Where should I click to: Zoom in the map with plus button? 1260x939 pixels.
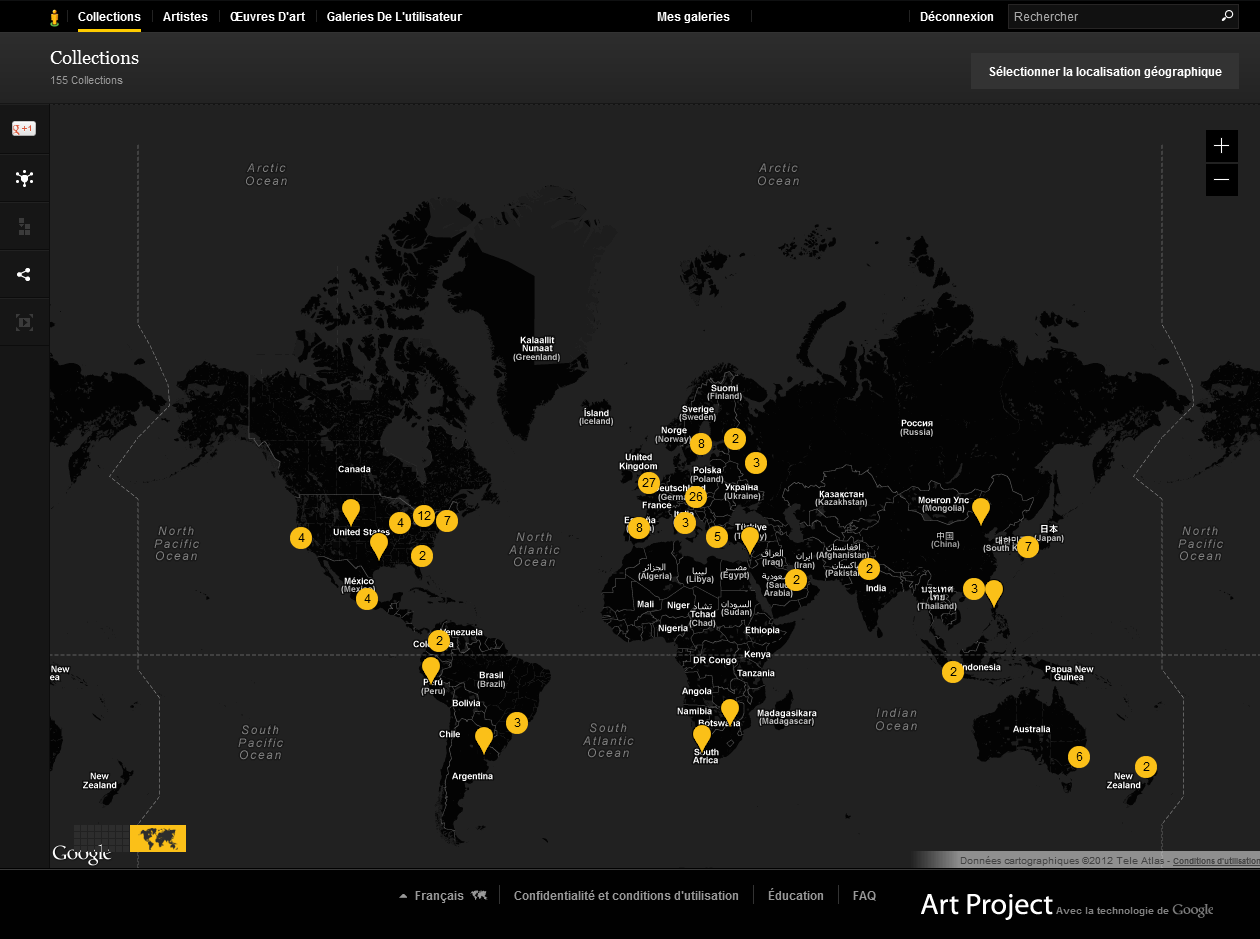[1222, 146]
